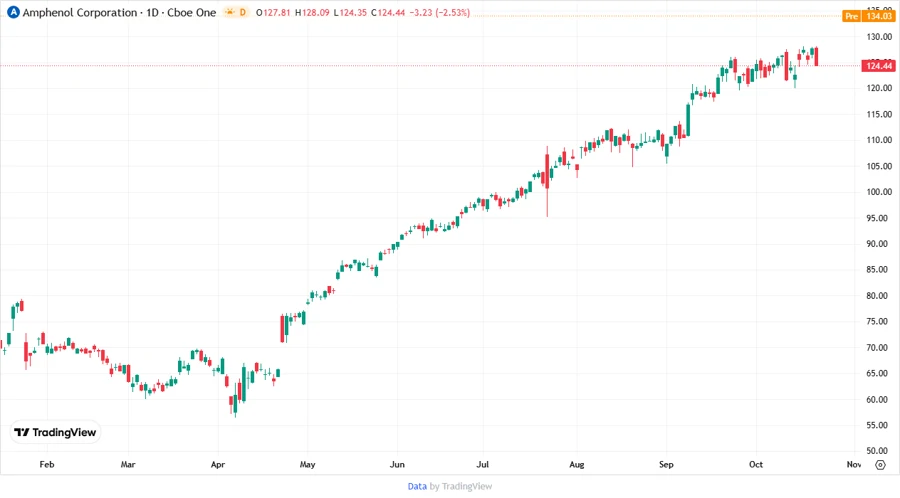Click the 'Feb' label on time axis
This screenshot has height=498, width=900.
click(47, 464)
